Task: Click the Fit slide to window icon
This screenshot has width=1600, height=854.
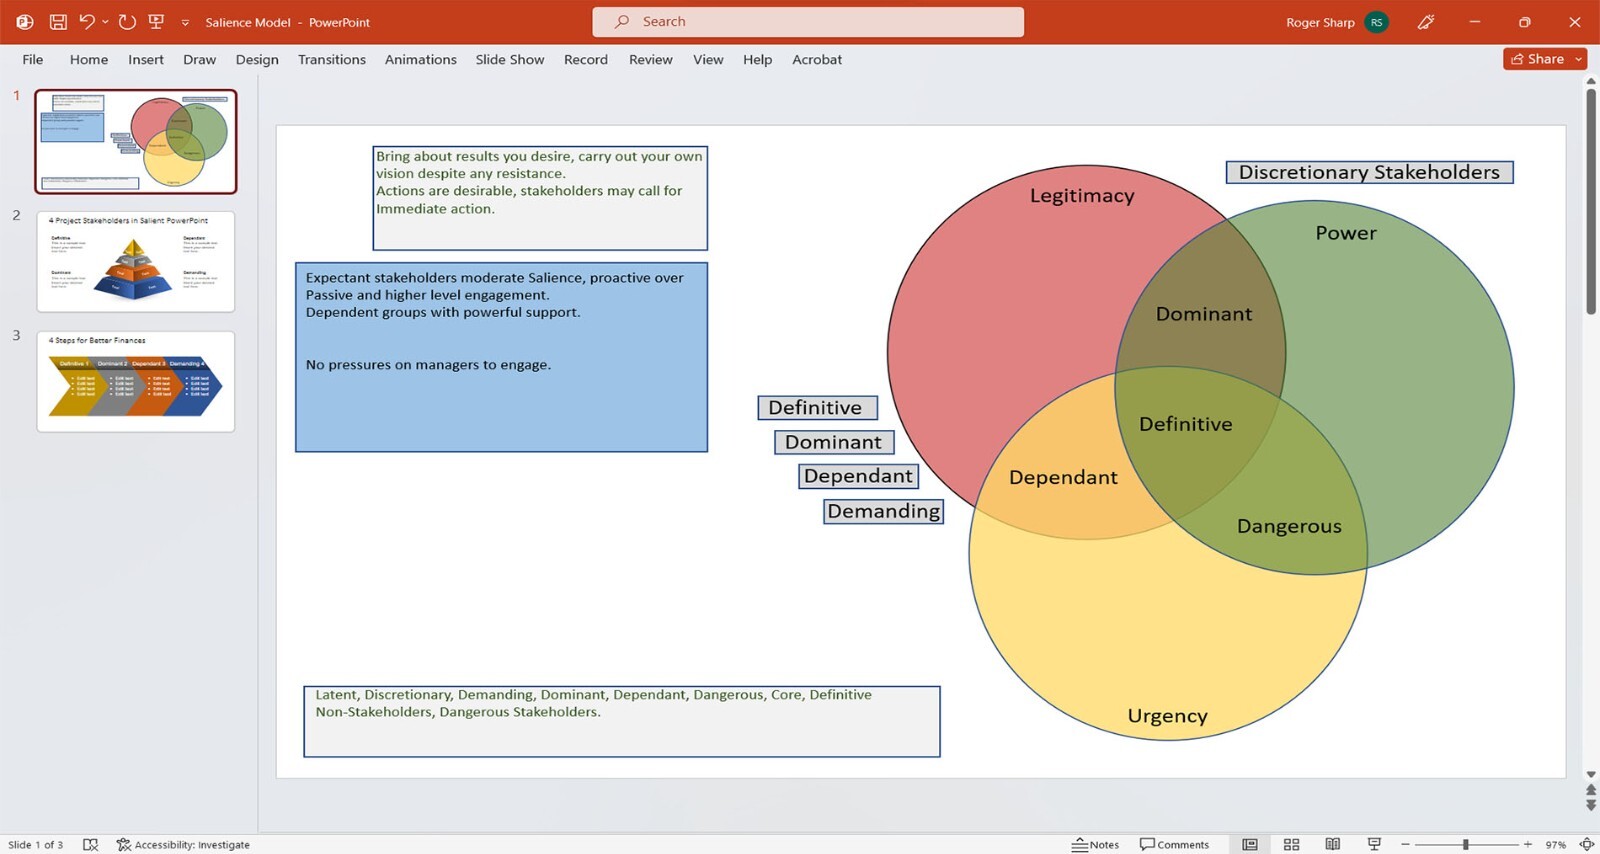Action: click(1586, 844)
